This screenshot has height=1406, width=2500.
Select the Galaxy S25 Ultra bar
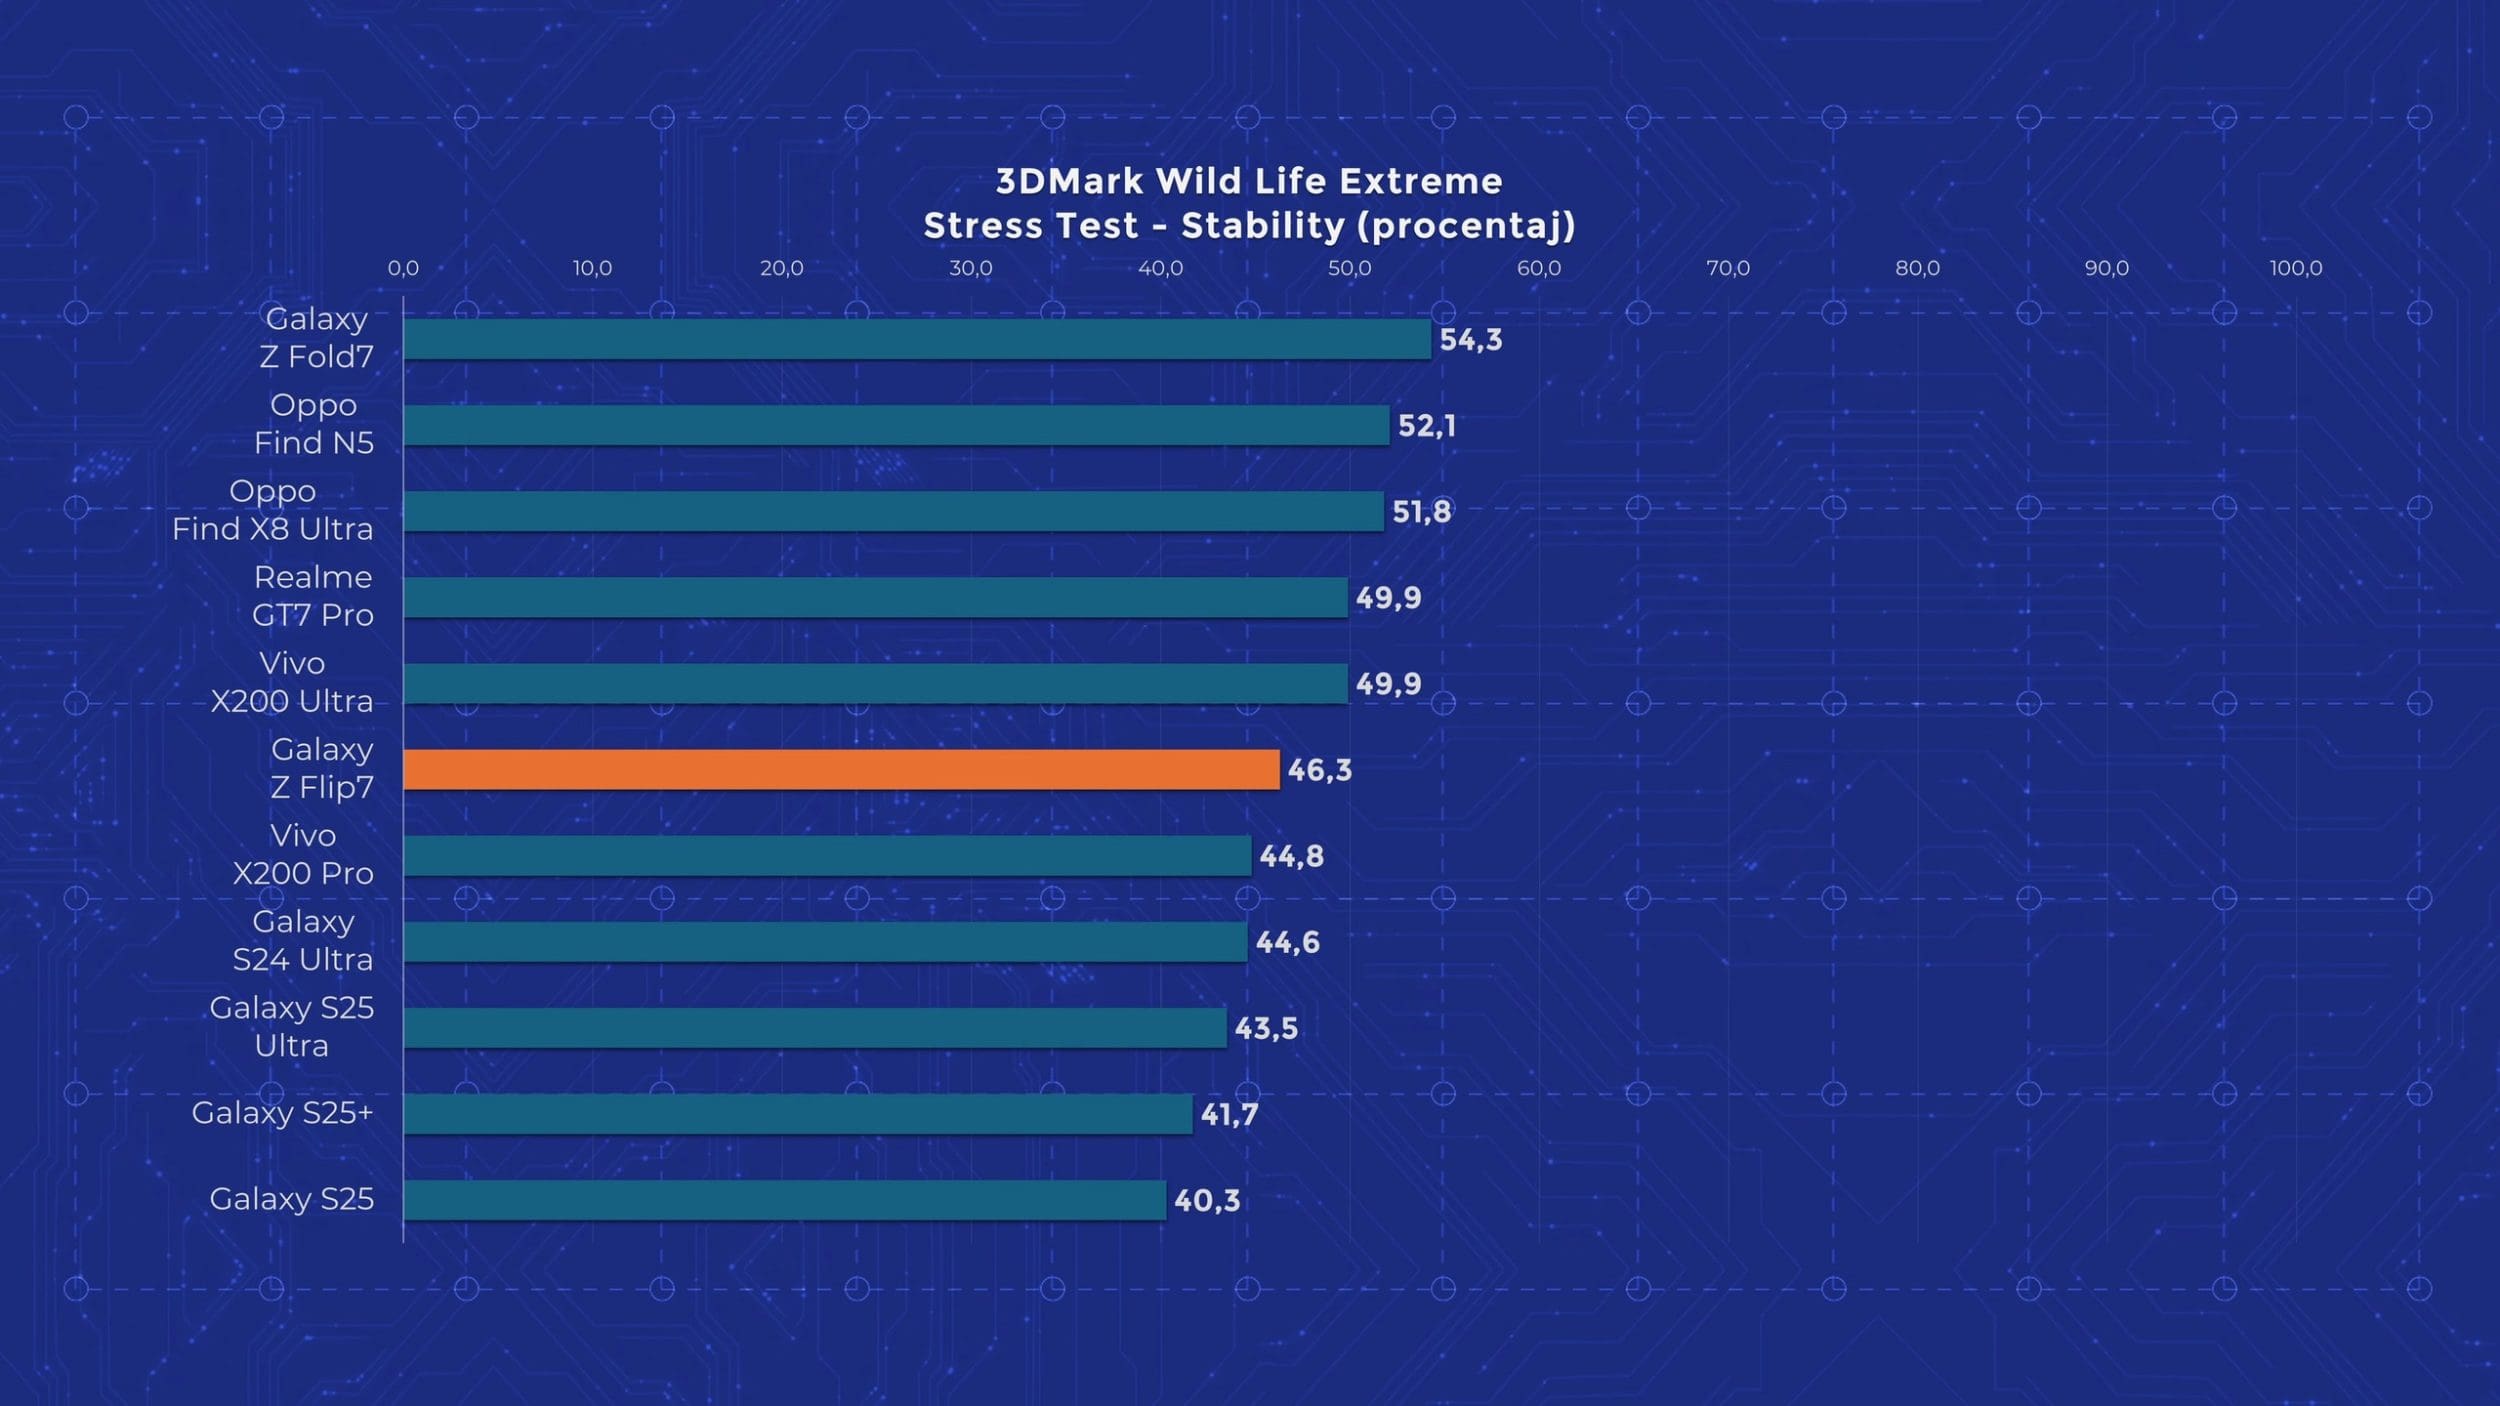[x=815, y=1028]
